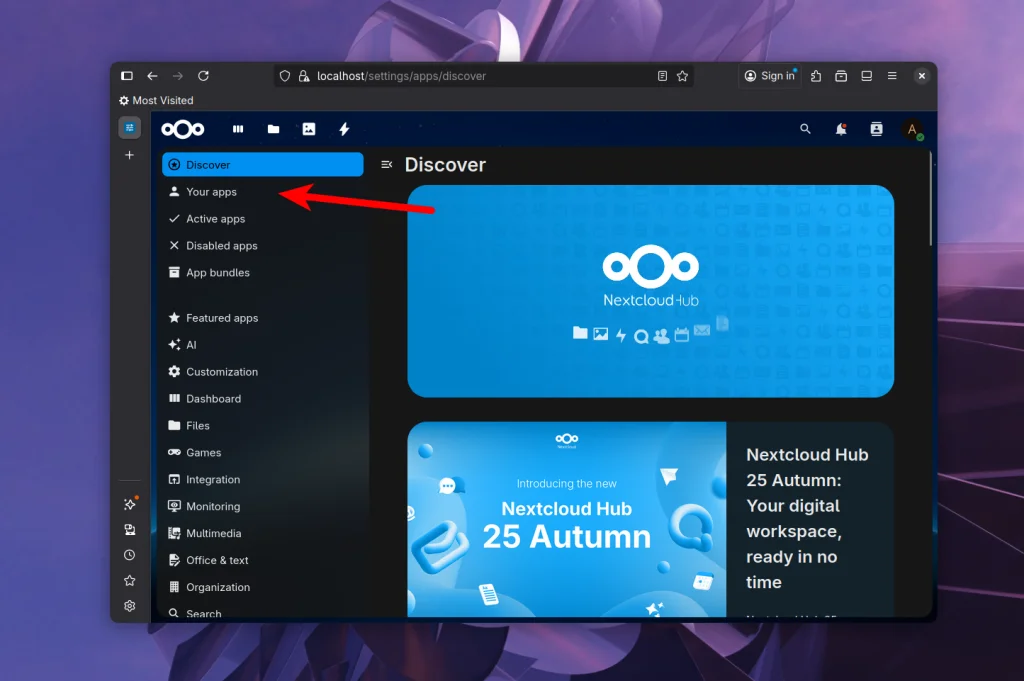The height and width of the screenshot is (681, 1024).
Task: Open the user avatar menu
Action: [x=912, y=129]
